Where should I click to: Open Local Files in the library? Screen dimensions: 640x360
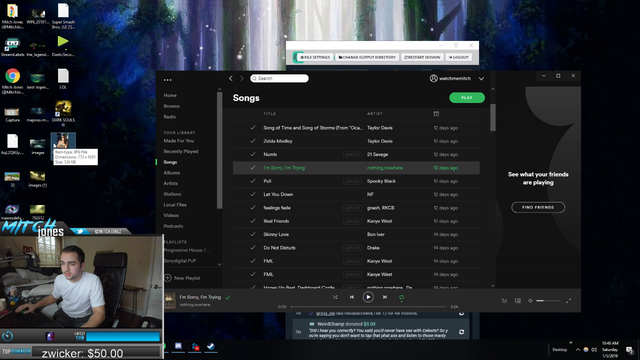[175, 204]
